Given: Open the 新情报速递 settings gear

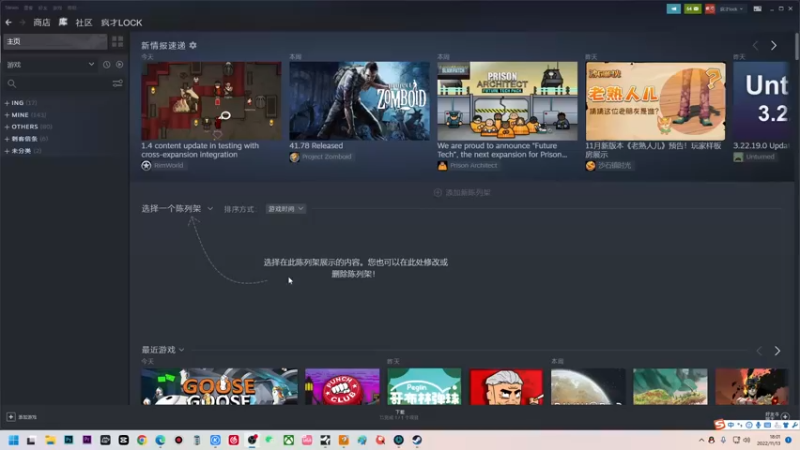Looking at the screenshot, I should 193,45.
